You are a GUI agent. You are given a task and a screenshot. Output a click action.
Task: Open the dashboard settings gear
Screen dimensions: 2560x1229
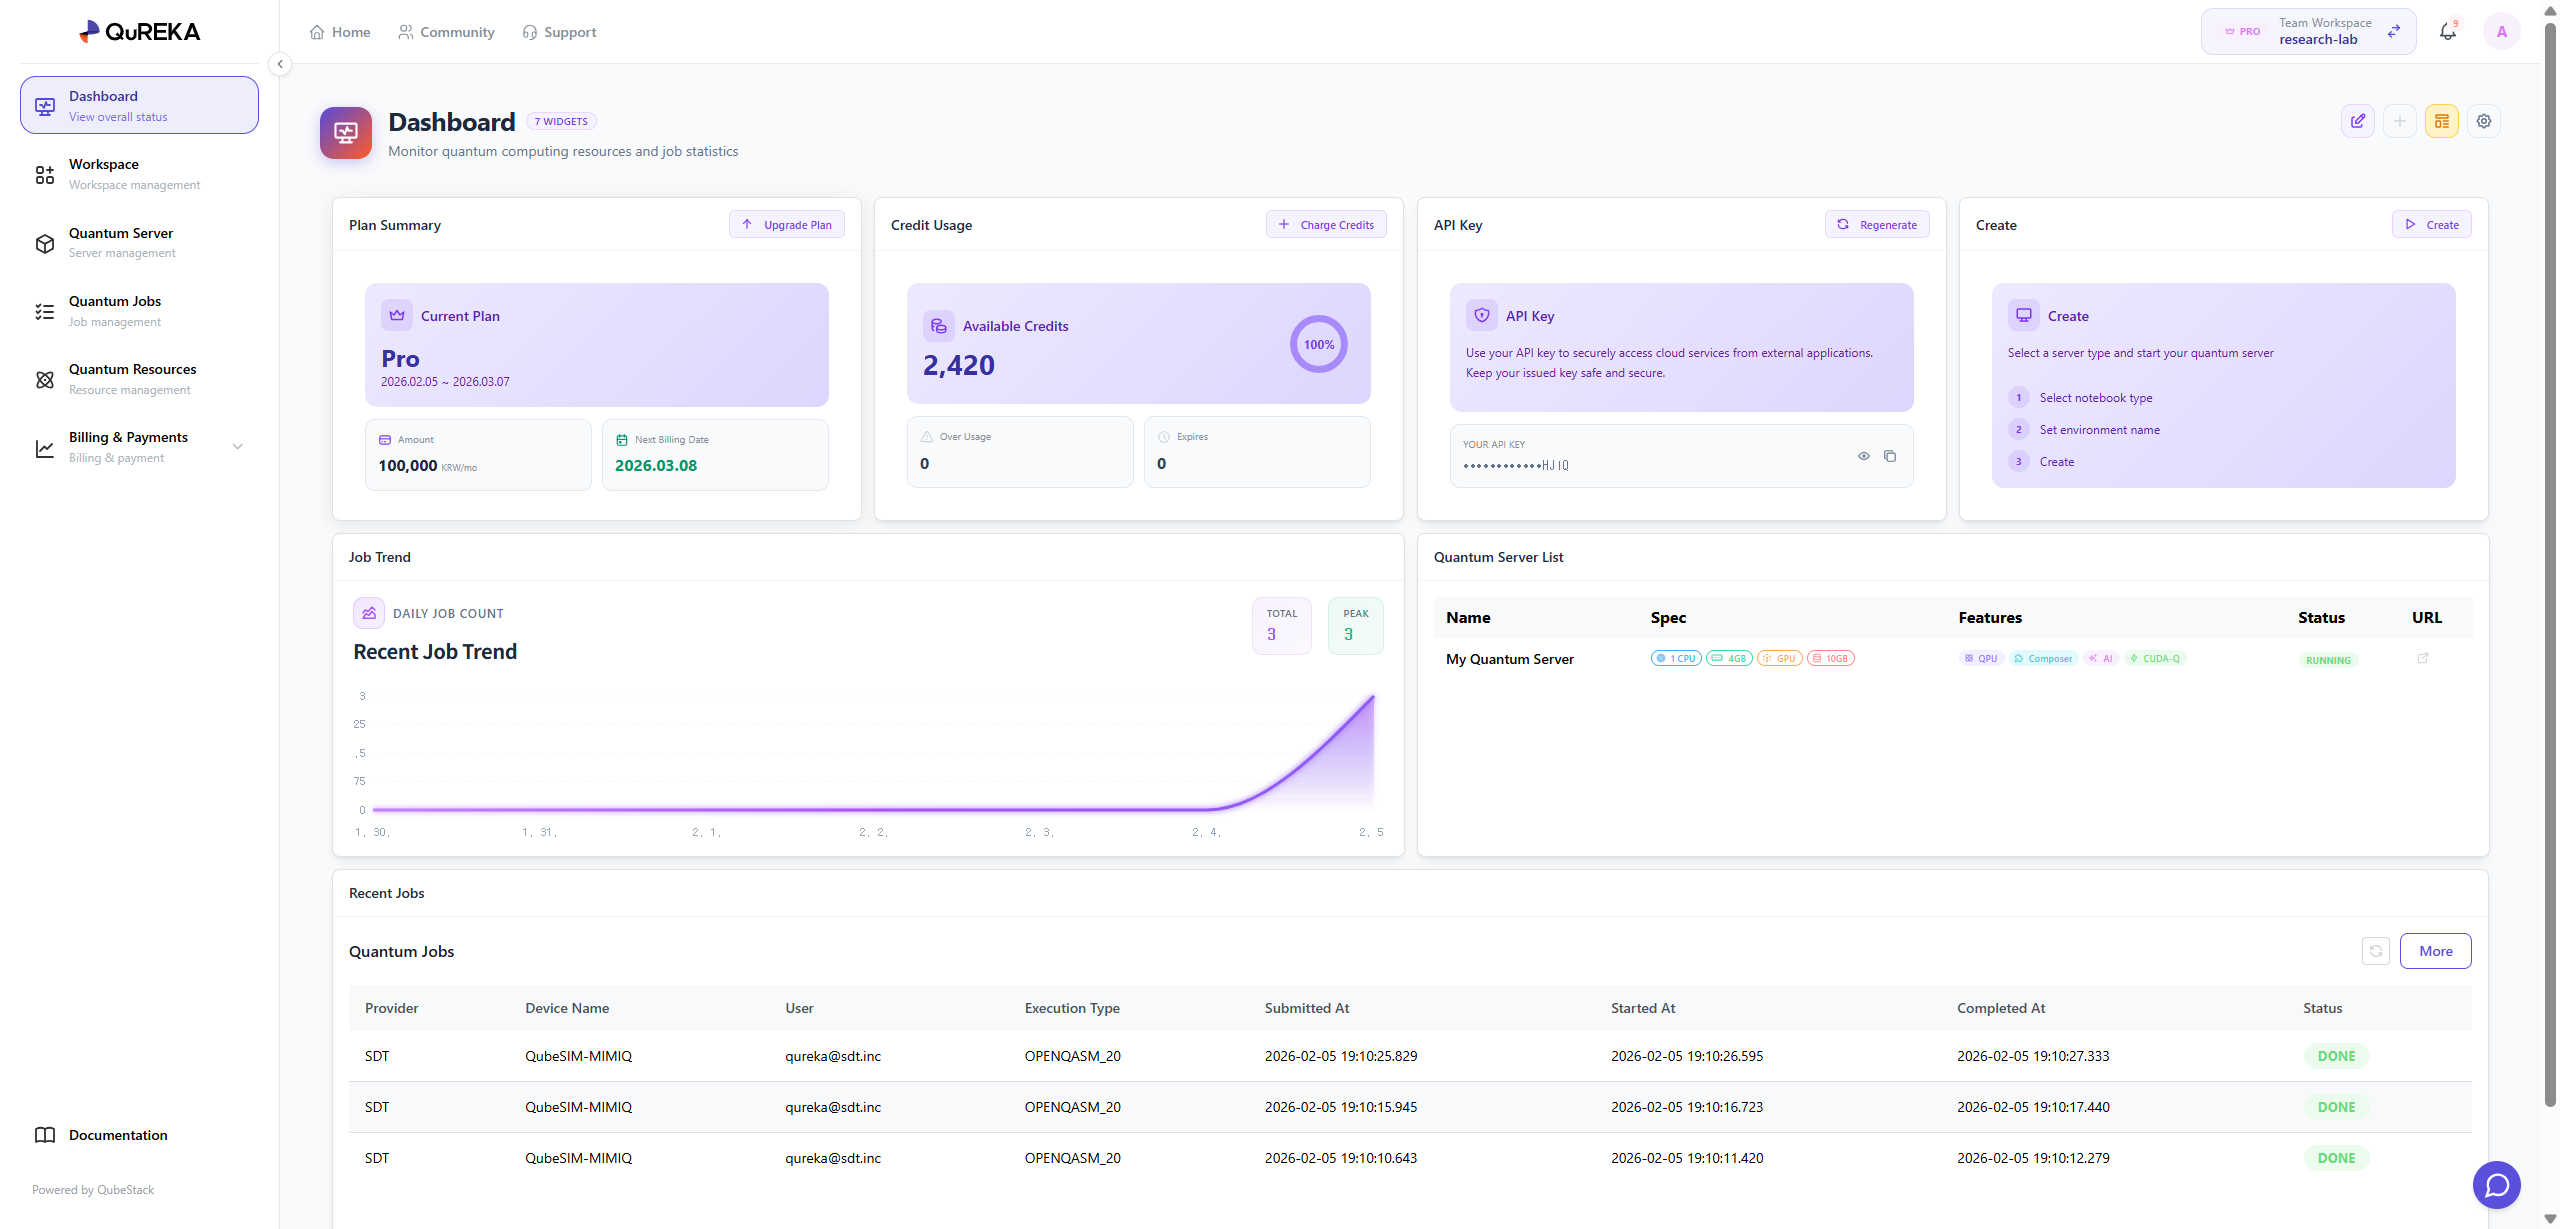point(2484,121)
